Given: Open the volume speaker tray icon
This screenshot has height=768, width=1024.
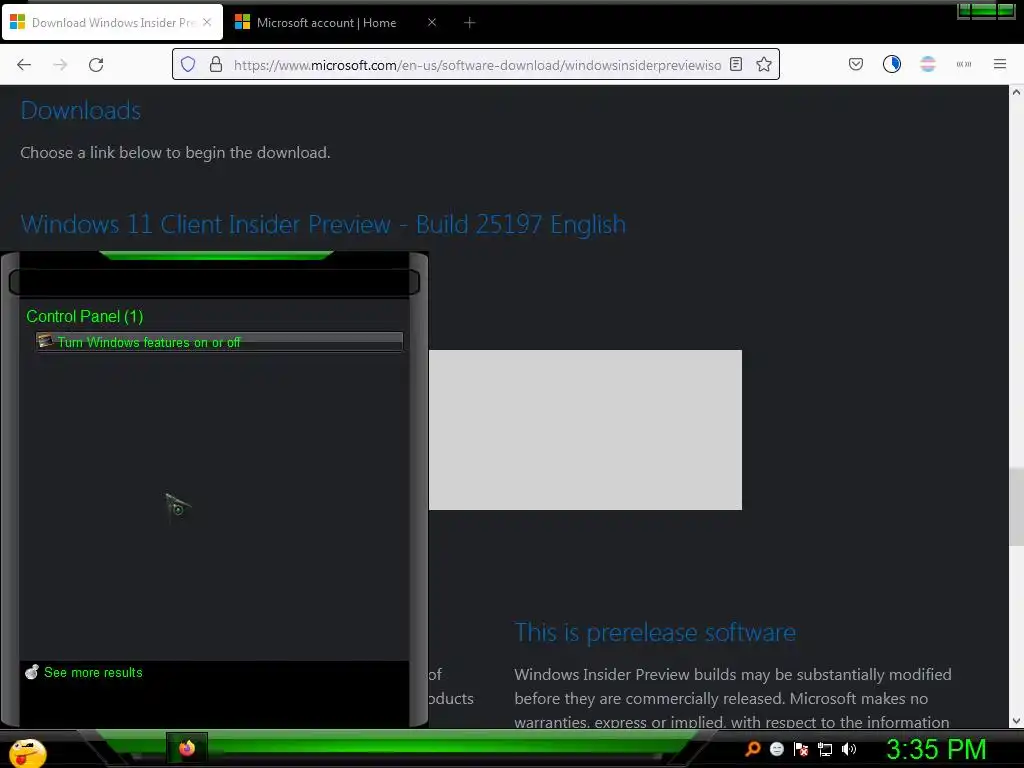Looking at the screenshot, I should (849, 749).
